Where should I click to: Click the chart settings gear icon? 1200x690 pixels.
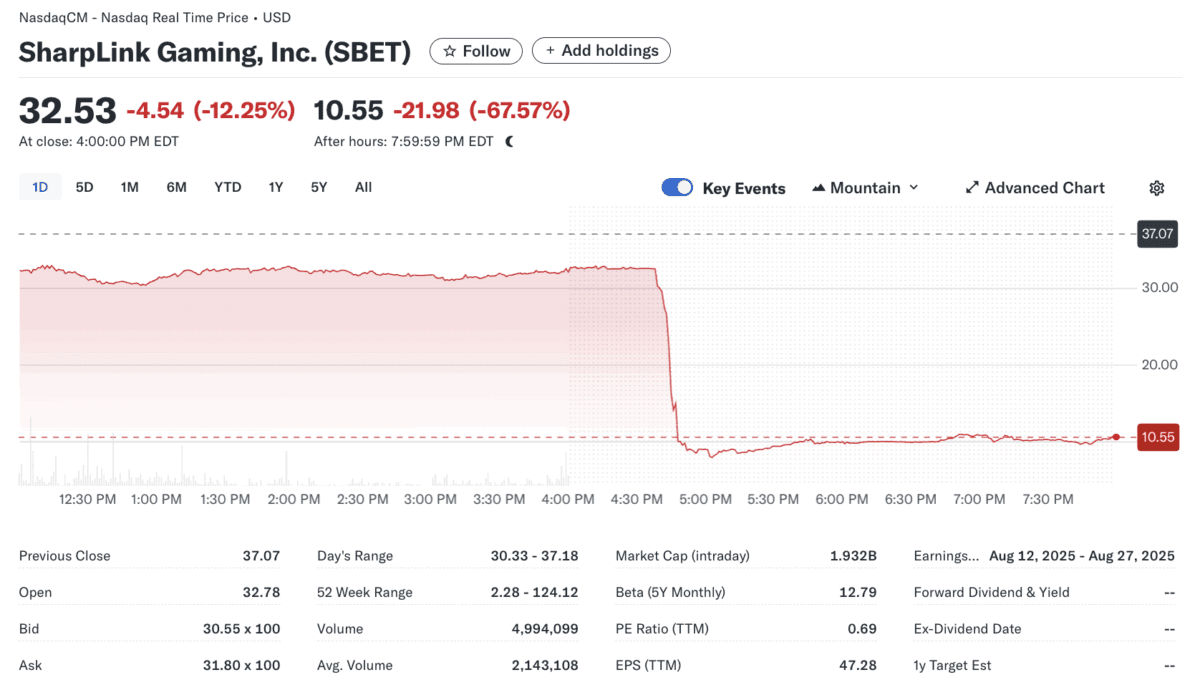point(1157,188)
